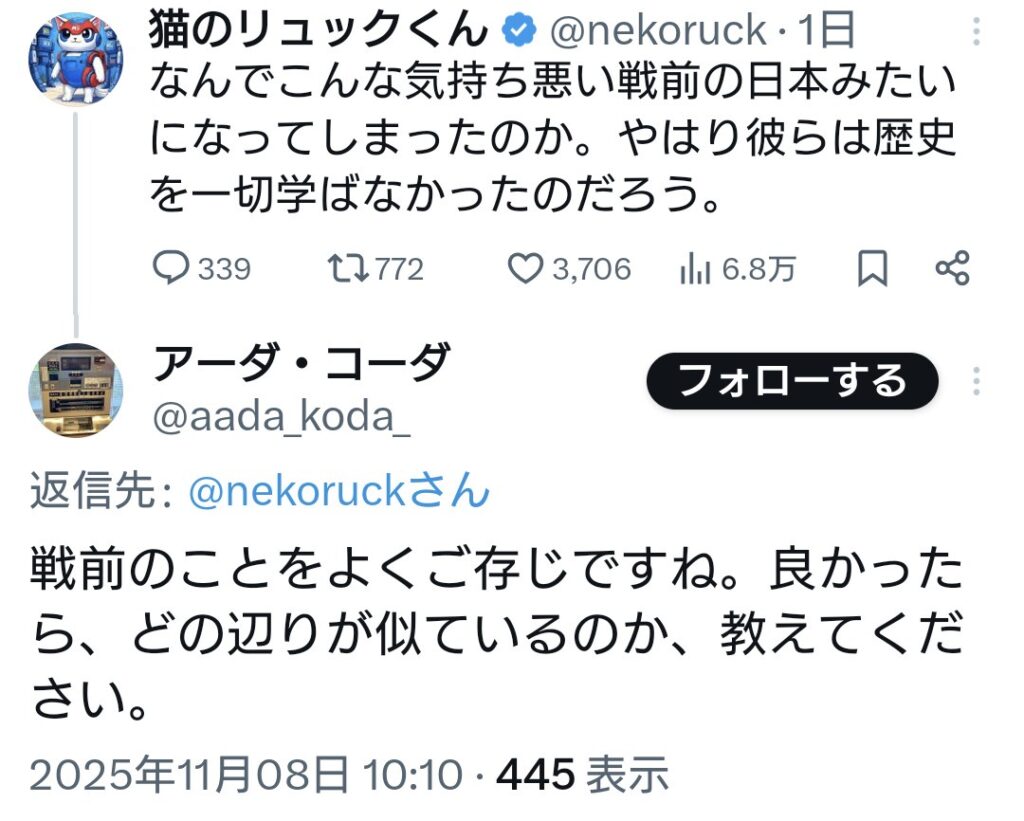Open more options on アーダ・コーダ's reply
1024x821 pixels.
979,381
